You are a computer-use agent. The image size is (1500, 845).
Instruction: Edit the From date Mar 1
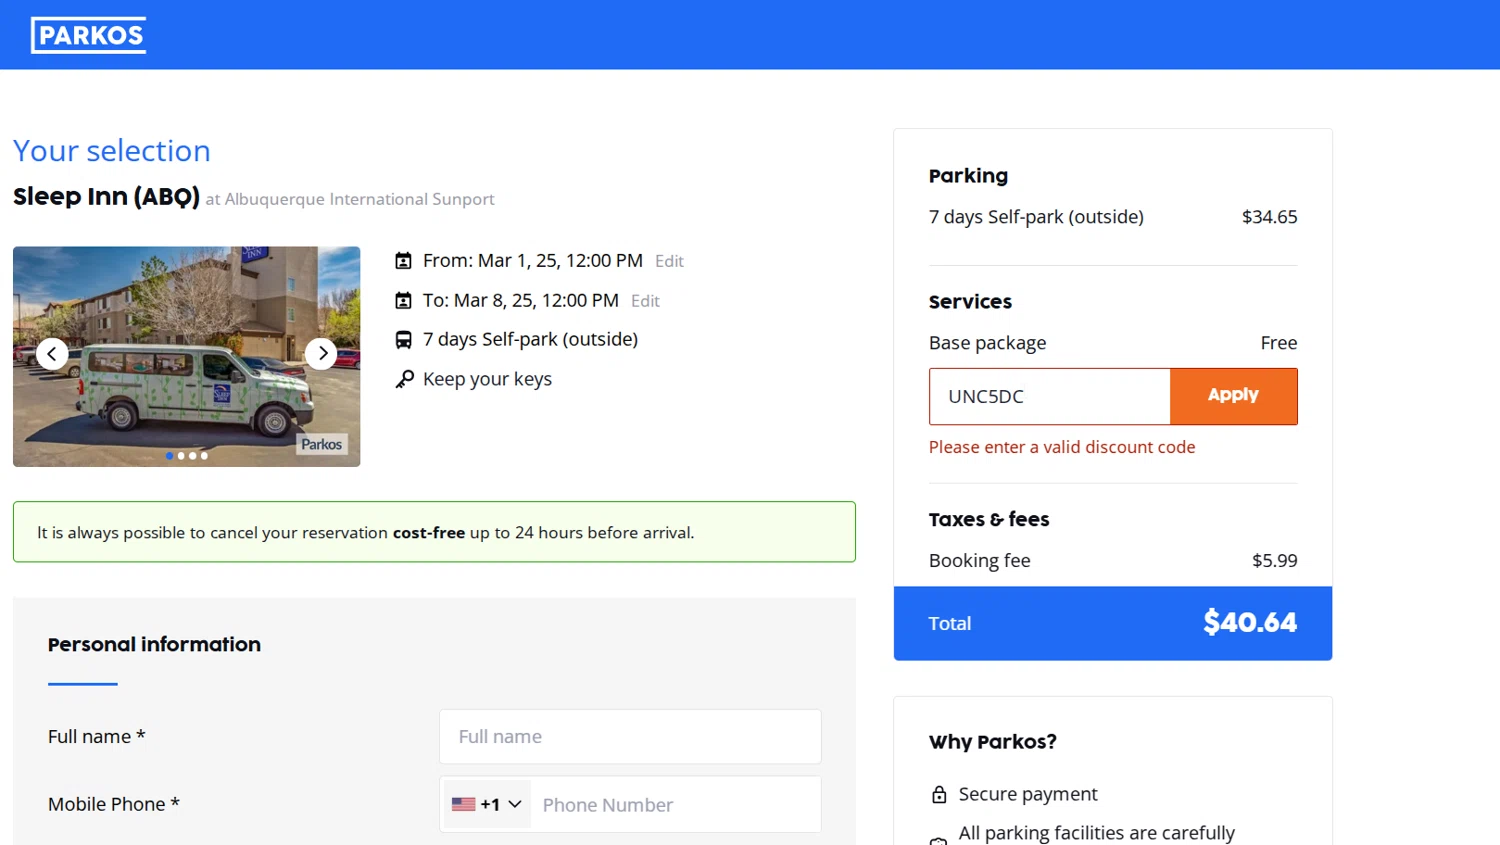669,261
